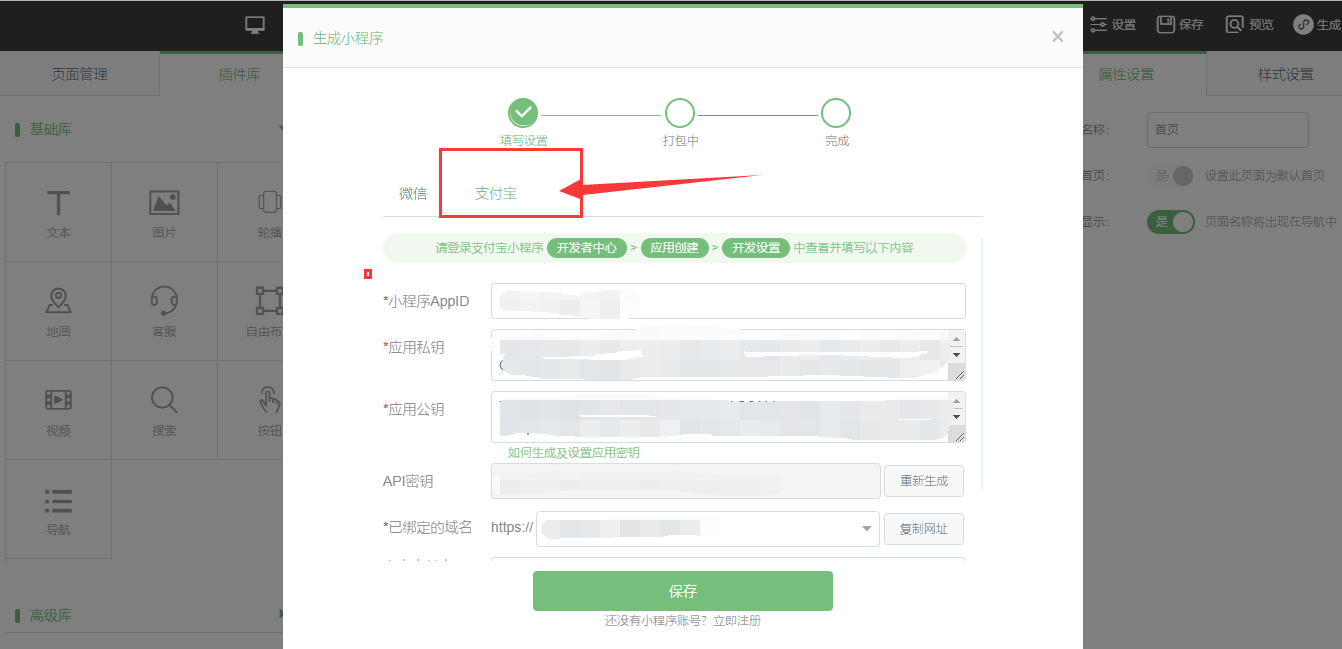
Task: Select the 客服 customer service widget
Action: [x=164, y=311]
